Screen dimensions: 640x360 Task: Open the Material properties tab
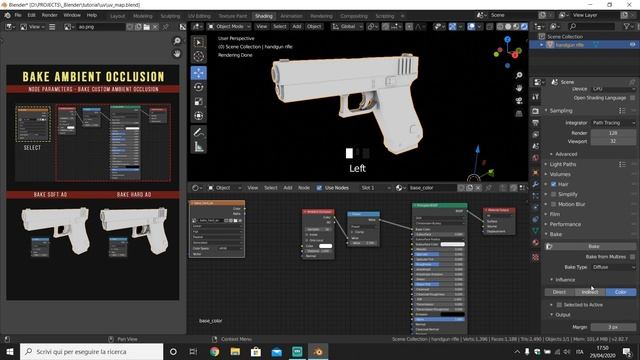536,242
